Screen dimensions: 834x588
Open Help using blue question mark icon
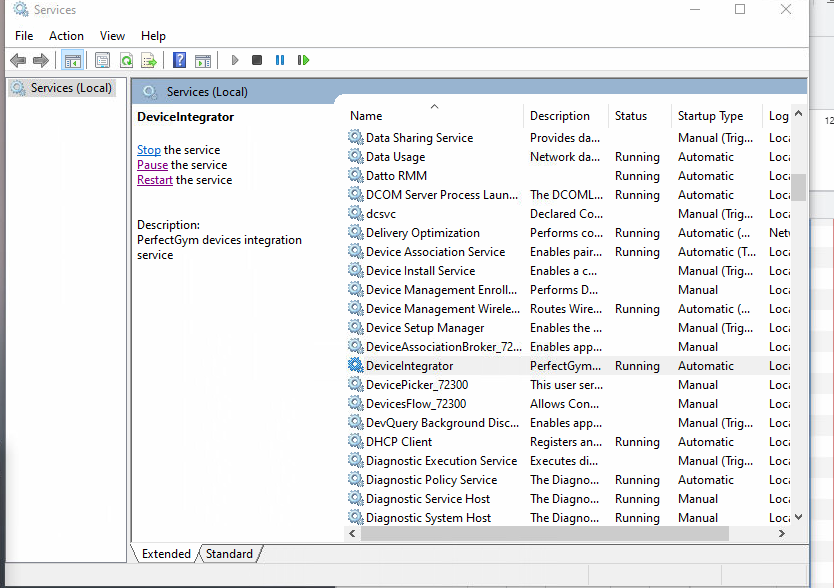[x=179, y=60]
